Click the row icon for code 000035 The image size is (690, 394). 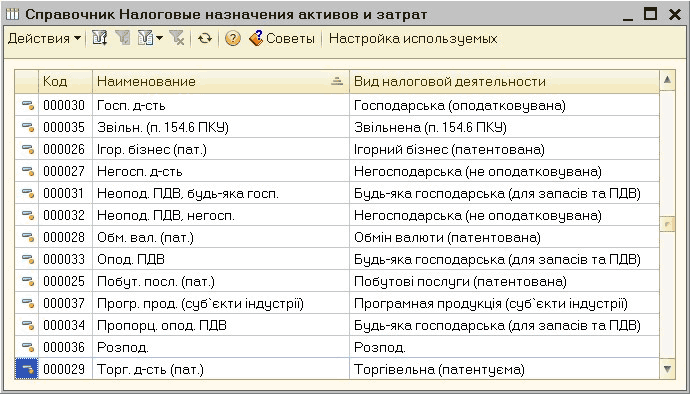click(x=28, y=127)
